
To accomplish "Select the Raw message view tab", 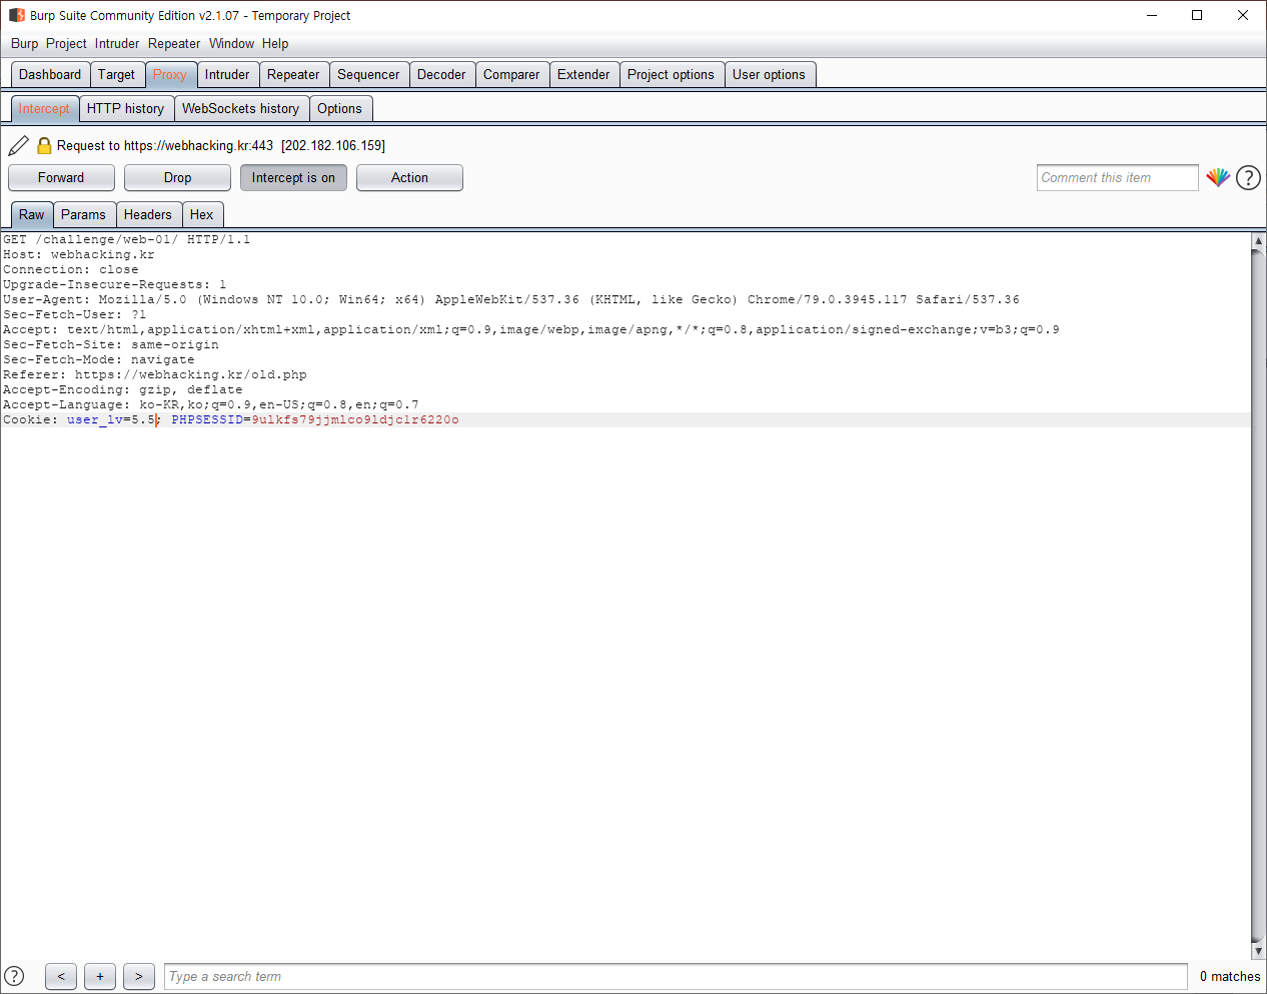I will (32, 215).
